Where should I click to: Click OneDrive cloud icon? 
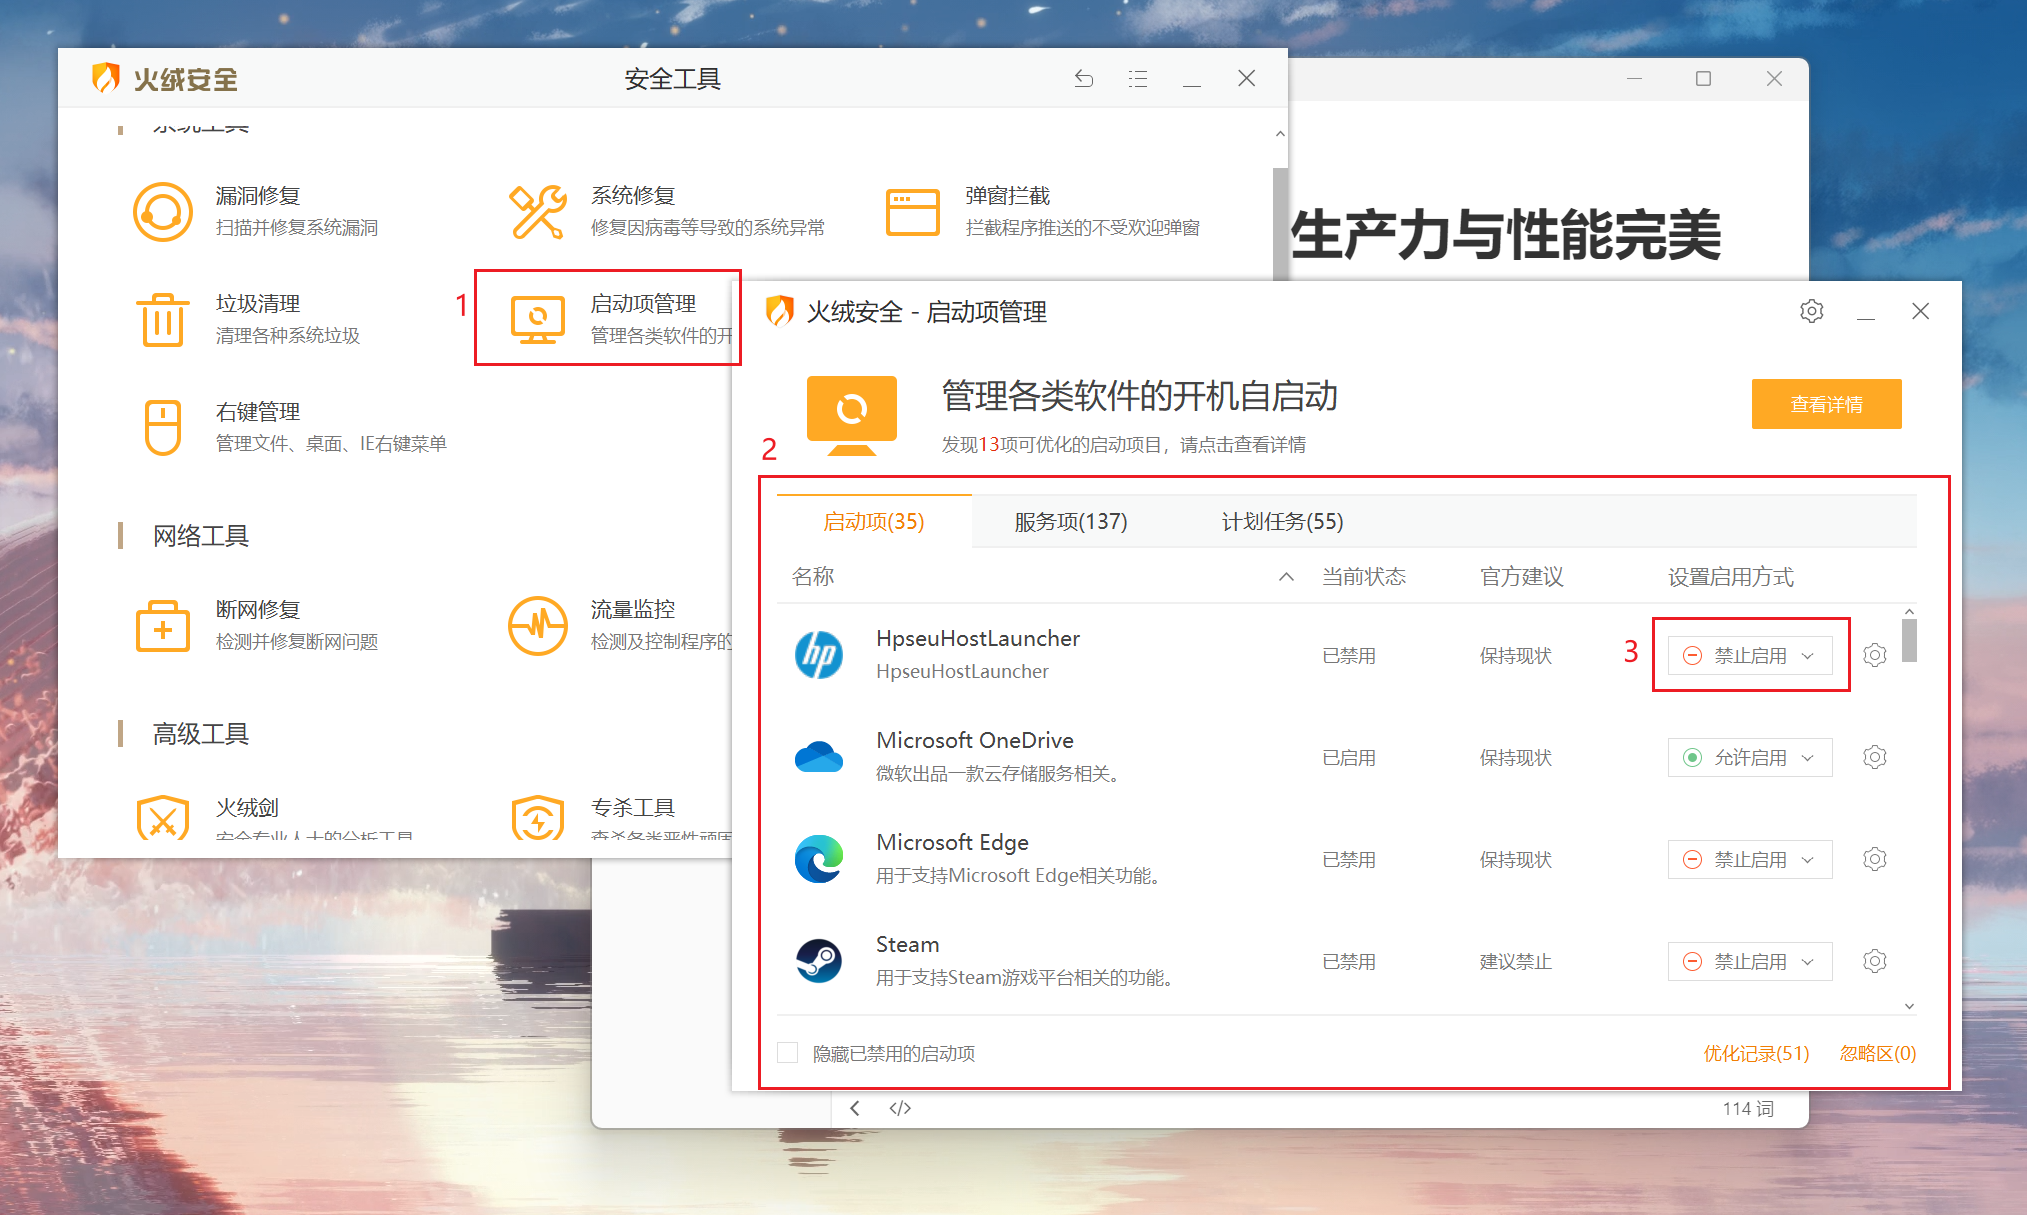coord(819,757)
